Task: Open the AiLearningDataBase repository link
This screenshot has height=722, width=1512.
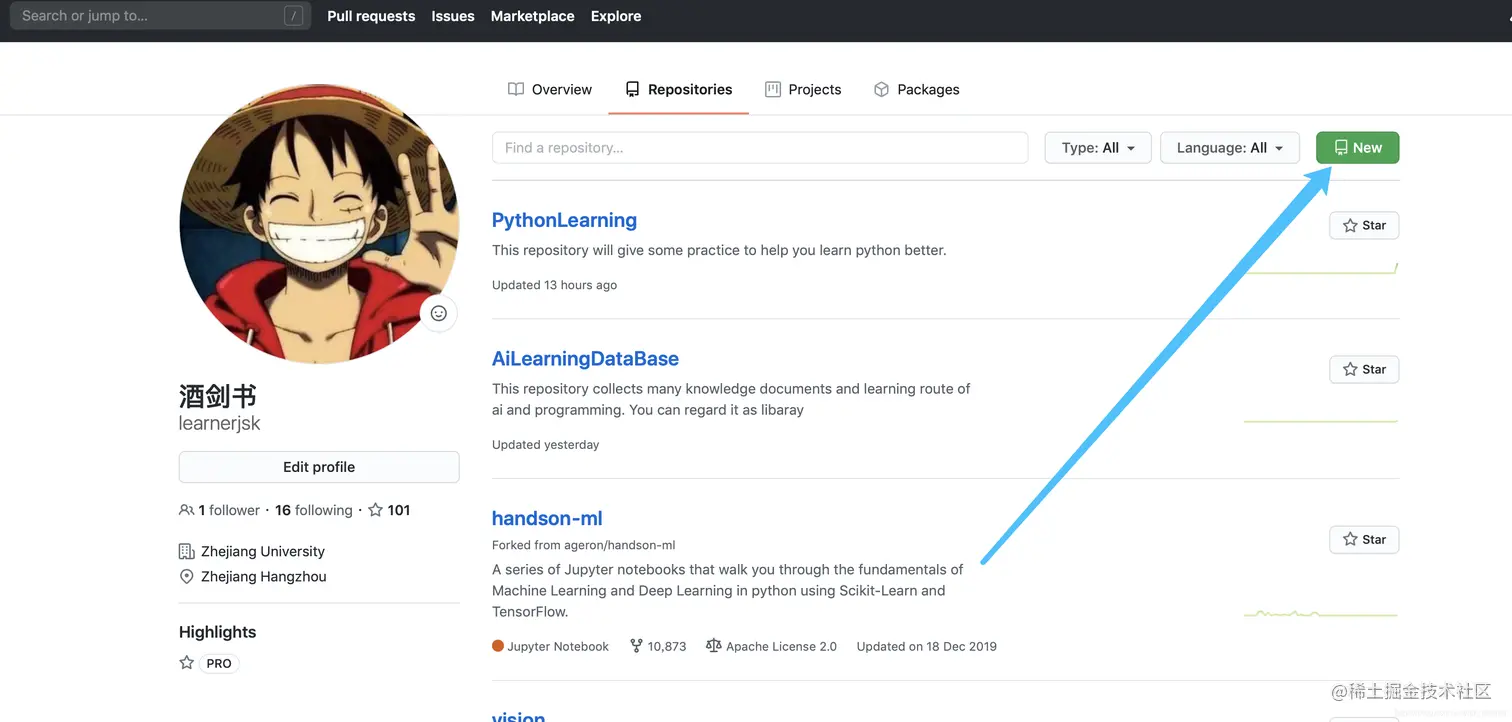Action: pyautogui.click(x=585, y=359)
